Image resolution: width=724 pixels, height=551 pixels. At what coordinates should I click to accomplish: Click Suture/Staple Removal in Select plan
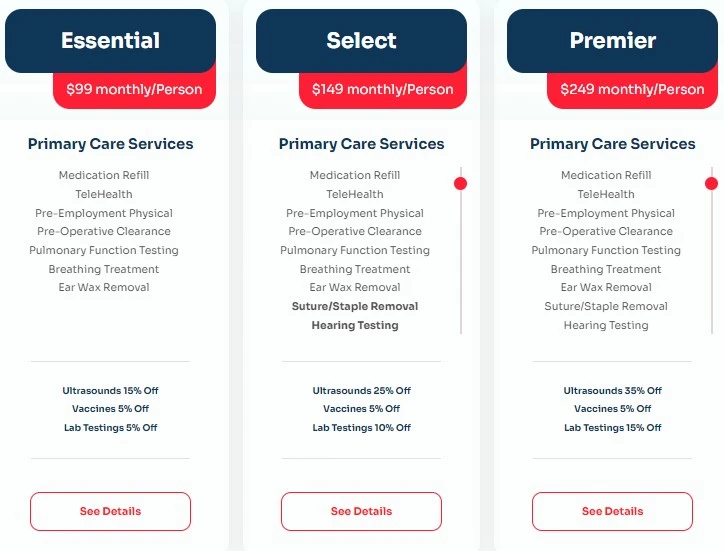355,306
